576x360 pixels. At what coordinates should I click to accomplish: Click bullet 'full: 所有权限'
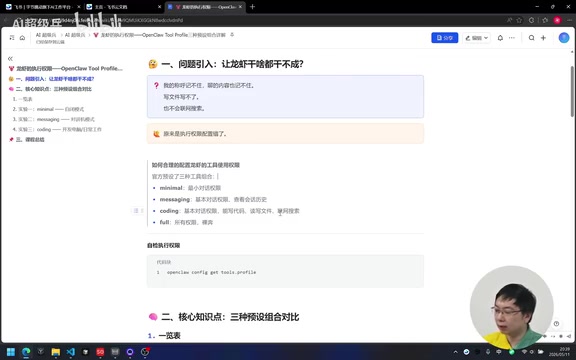(x=186, y=222)
